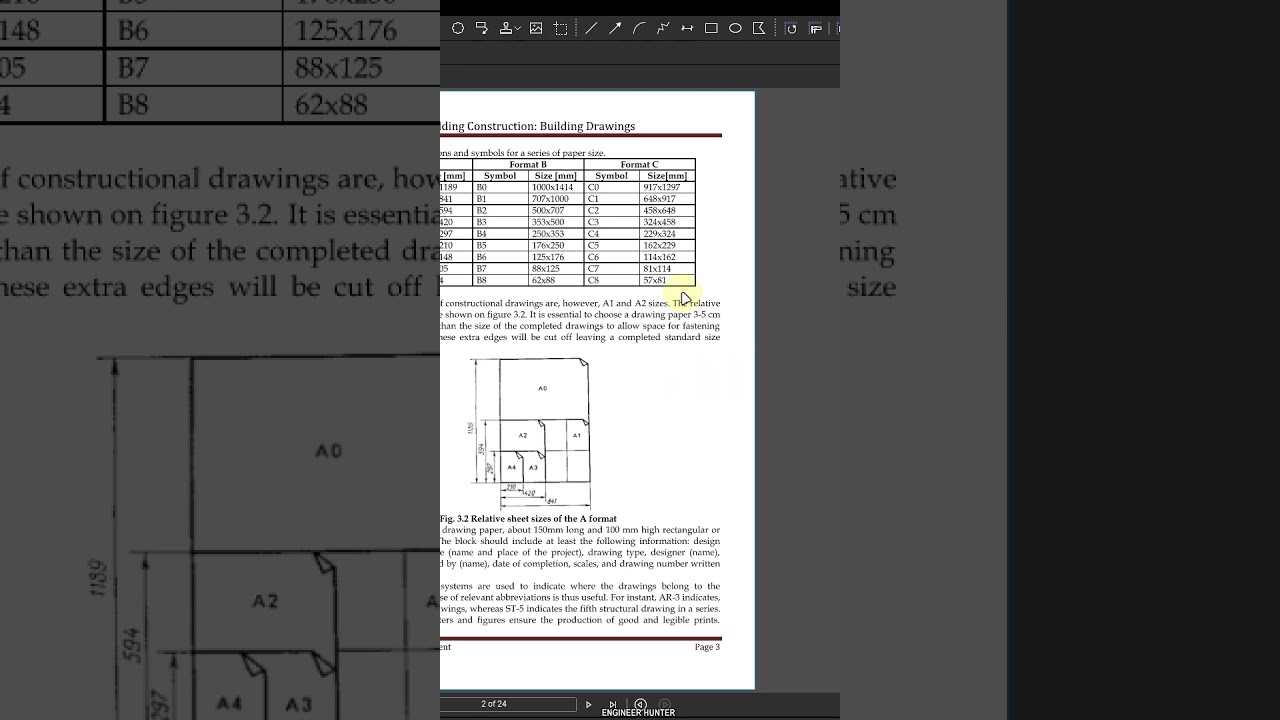Click the align markup icon

point(816,29)
